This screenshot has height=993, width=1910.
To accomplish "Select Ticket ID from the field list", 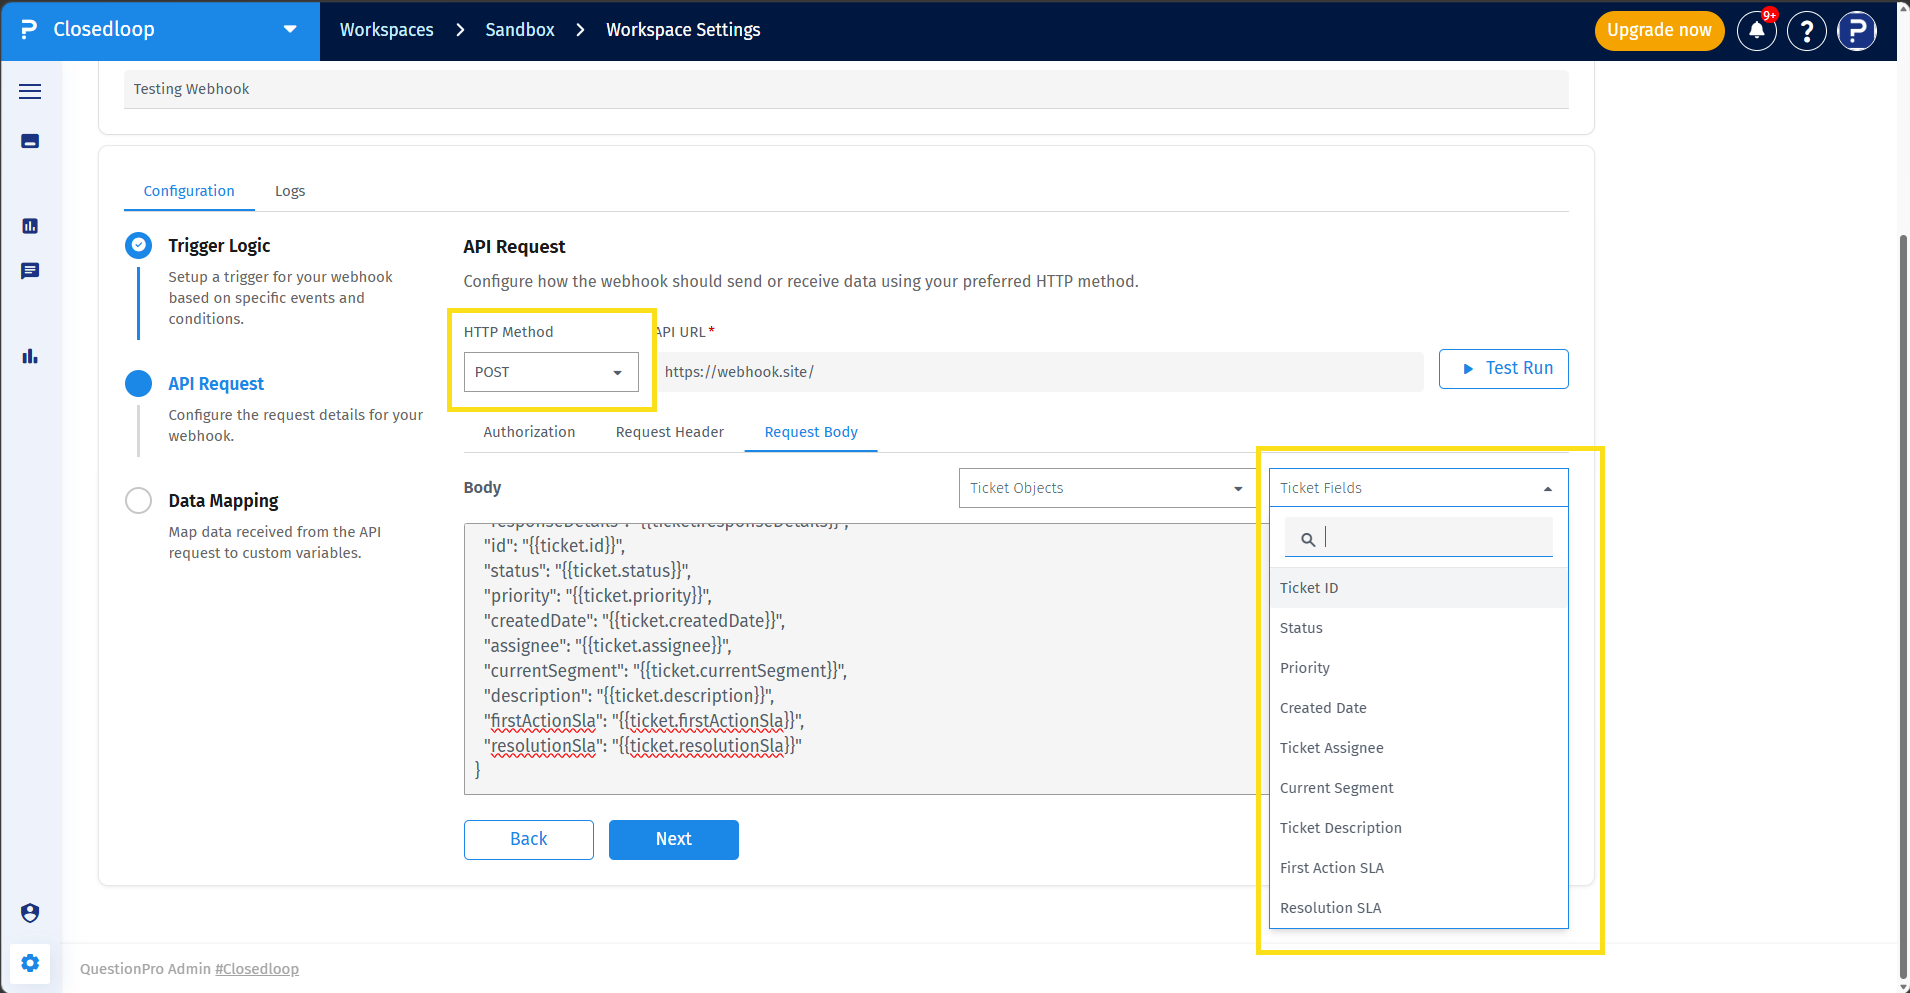I will coord(1418,588).
